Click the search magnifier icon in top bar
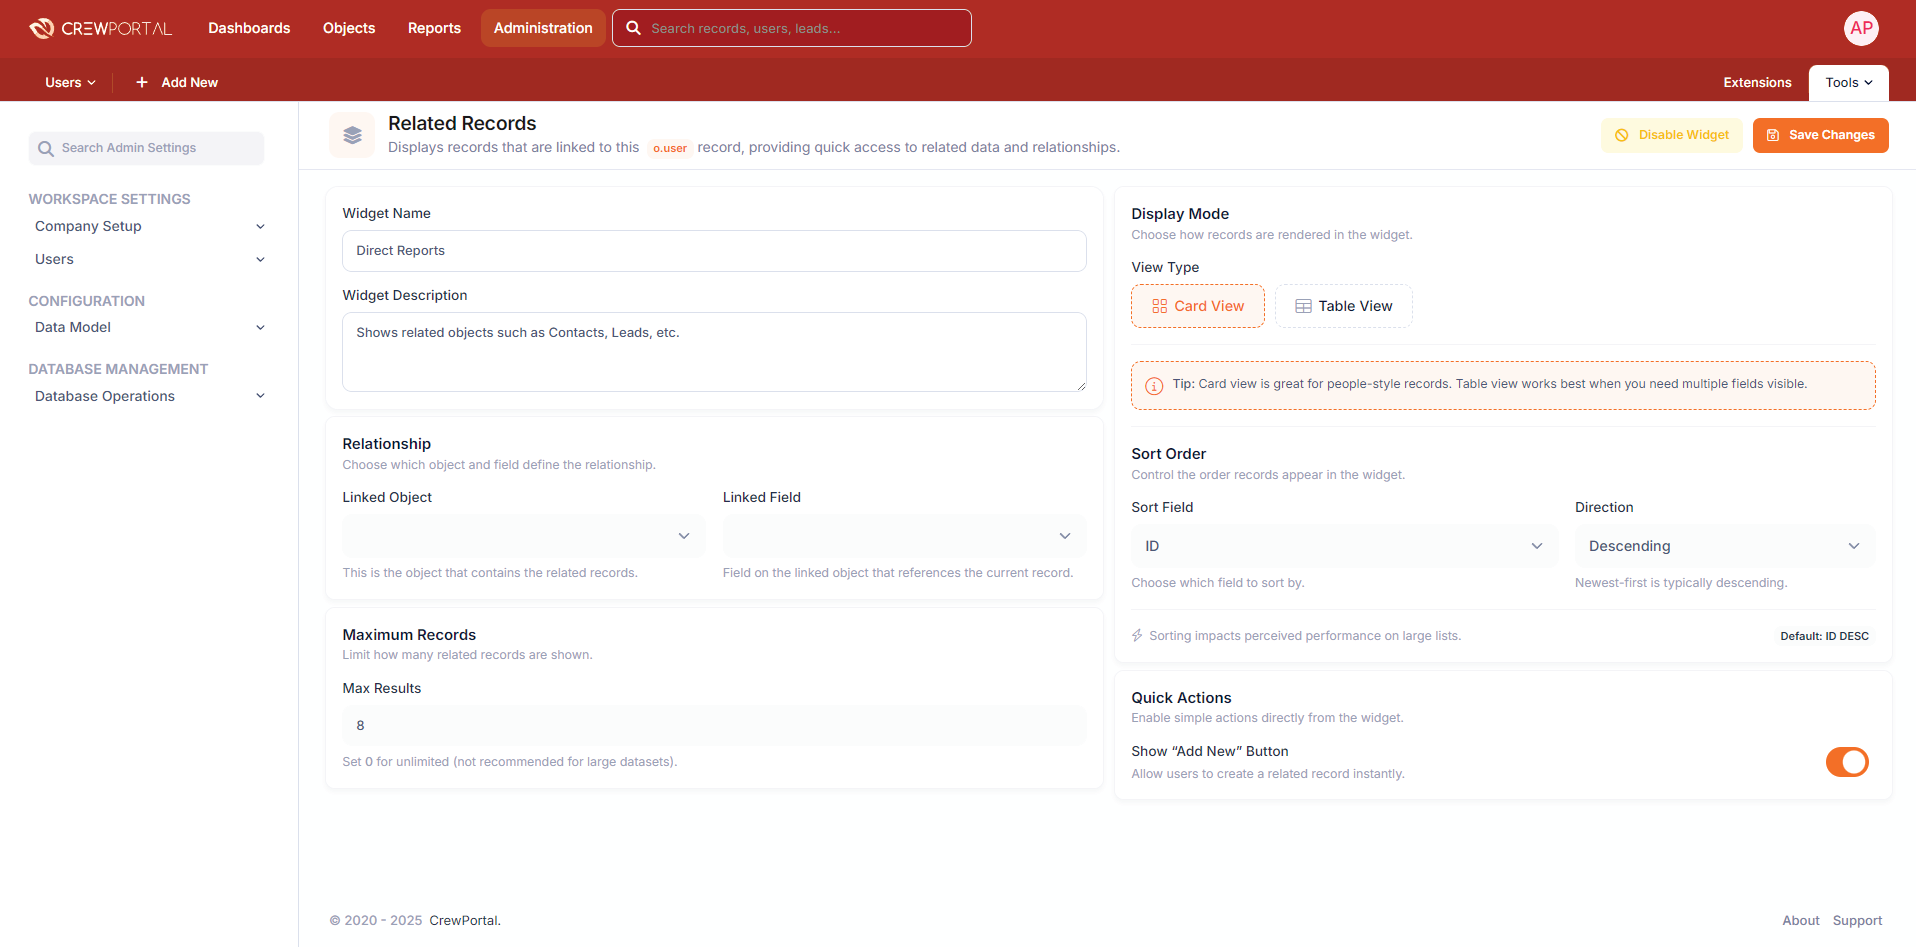The width and height of the screenshot is (1916, 947). pyautogui.click(x=633, y=28)
